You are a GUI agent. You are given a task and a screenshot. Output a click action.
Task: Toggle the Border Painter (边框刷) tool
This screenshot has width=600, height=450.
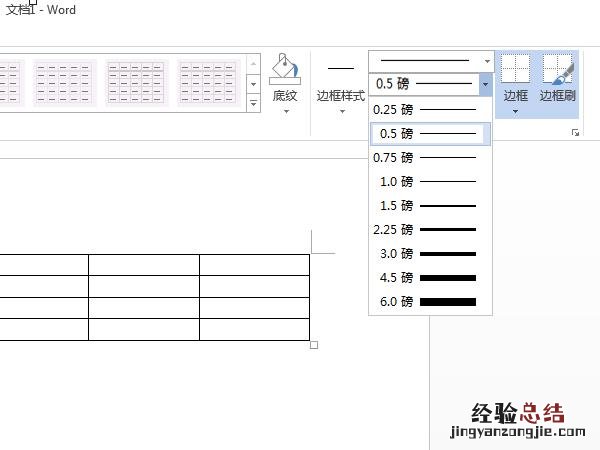[558, 77]
